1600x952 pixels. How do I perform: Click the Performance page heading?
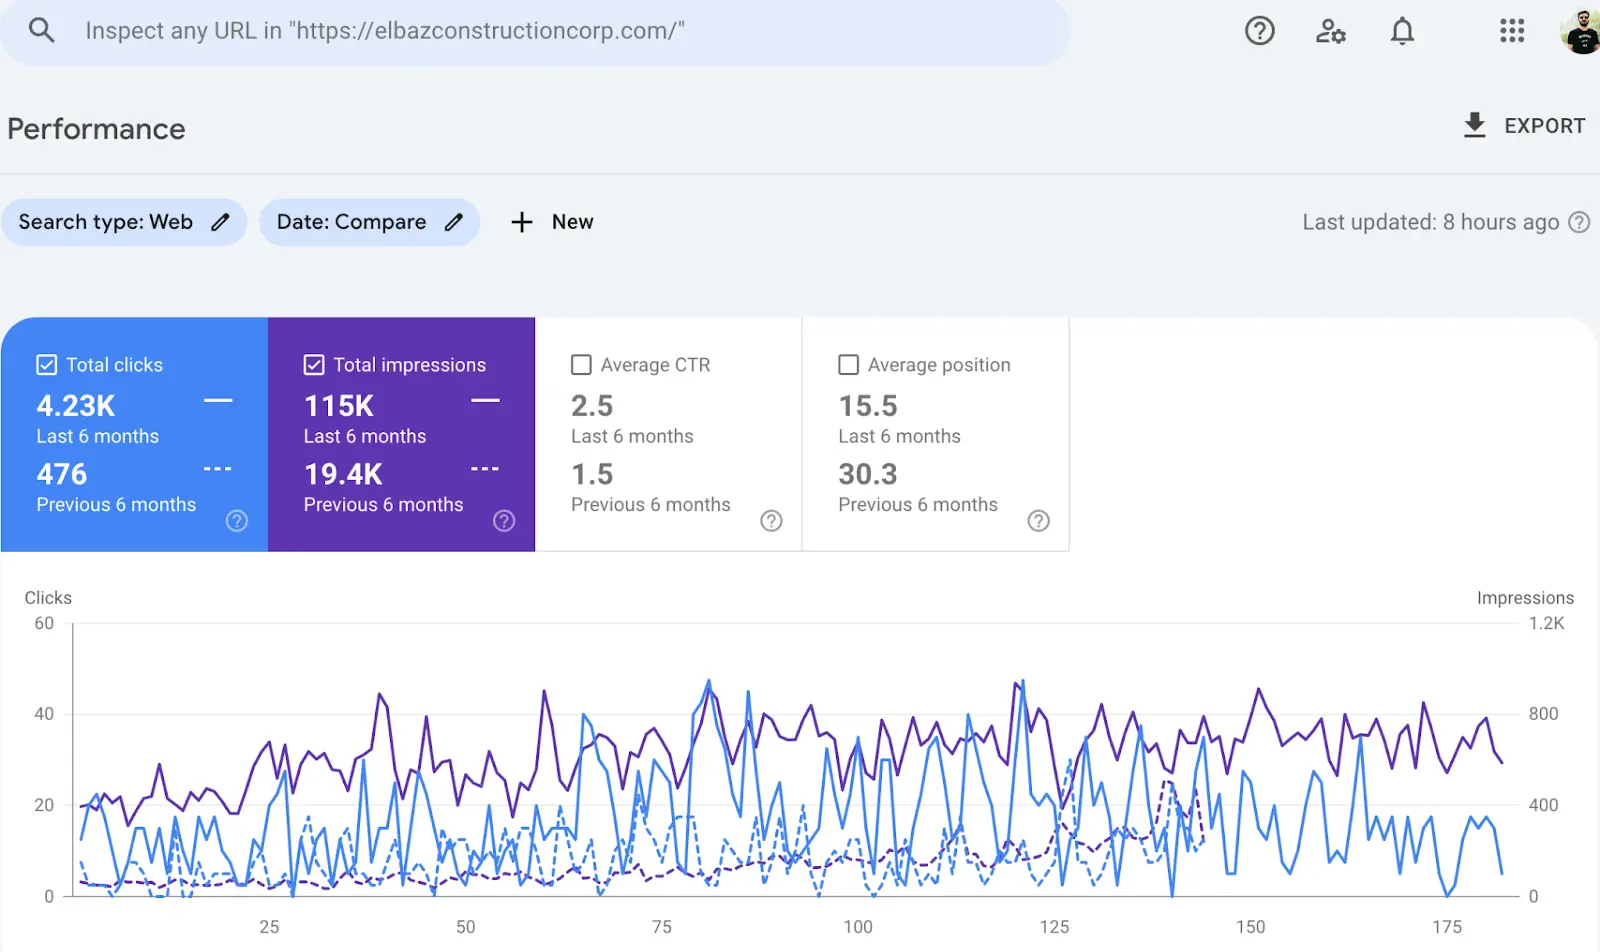click(96, 129)
